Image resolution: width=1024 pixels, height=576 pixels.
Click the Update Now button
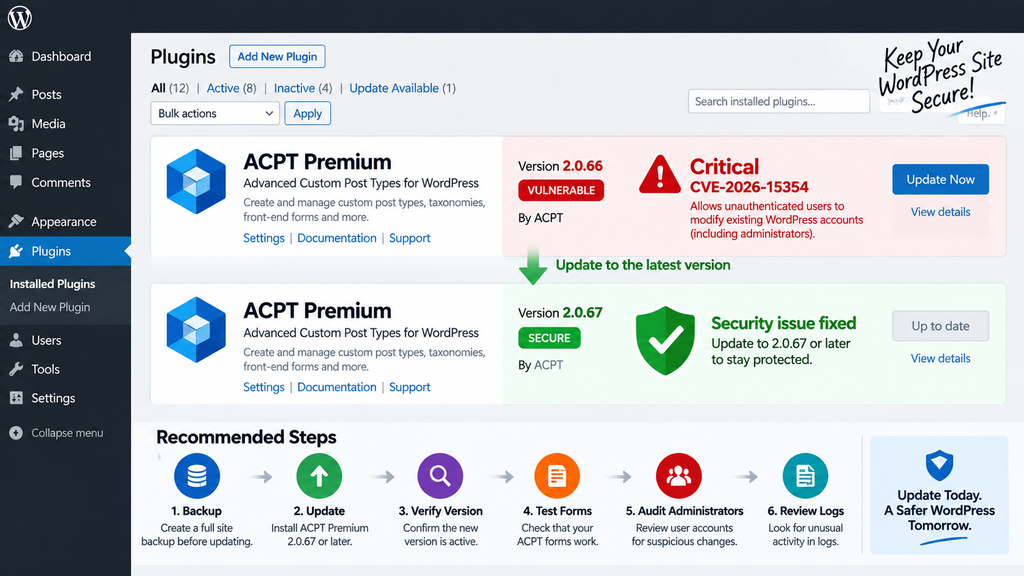[940, 180]
